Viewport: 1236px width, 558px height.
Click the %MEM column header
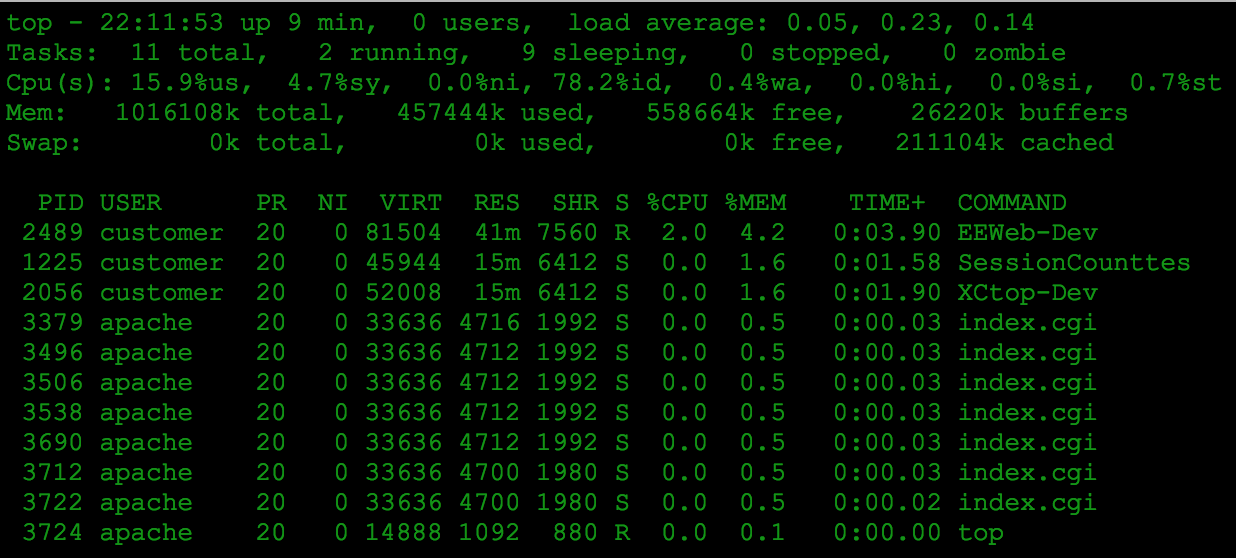(755, 202)
